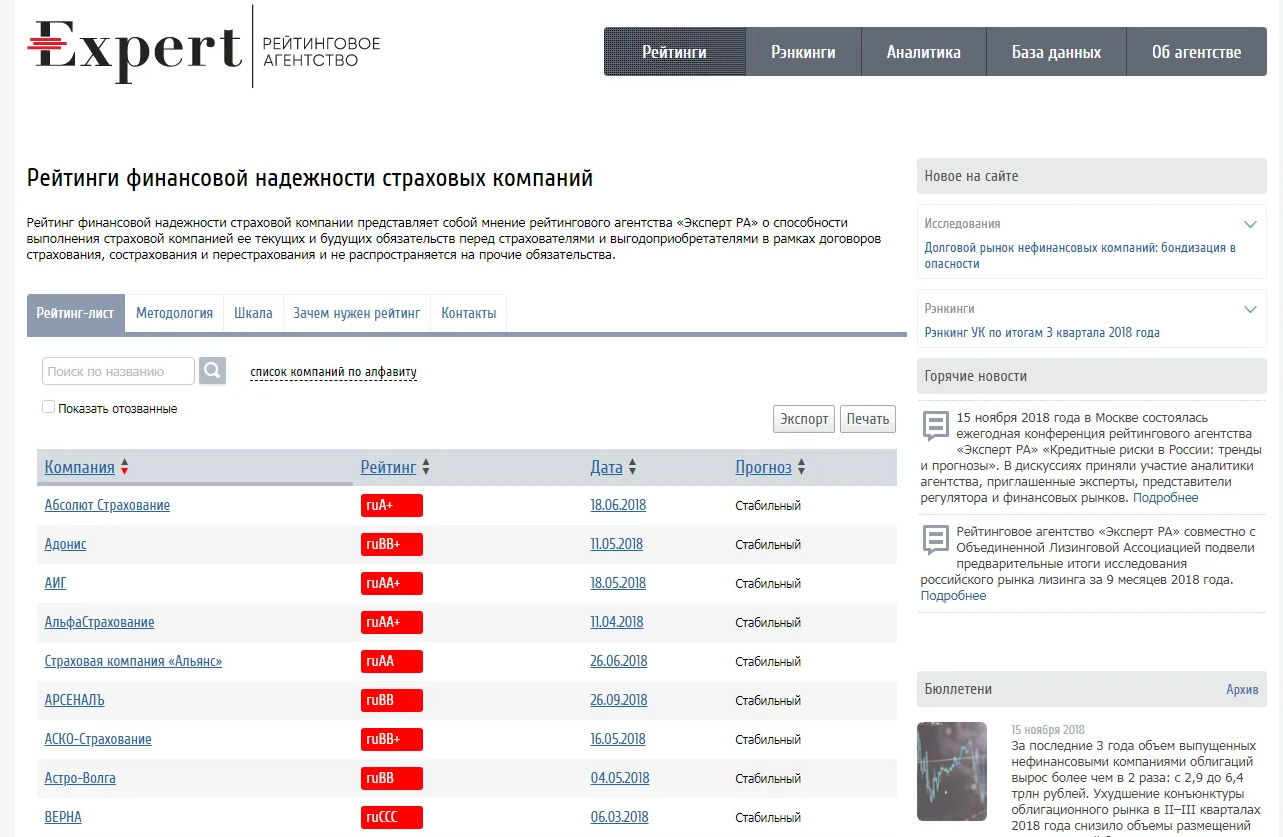Viewport: 1283px width, 837px height.
Task: Open the Аналитика main menu item
Action: (923, 52)
